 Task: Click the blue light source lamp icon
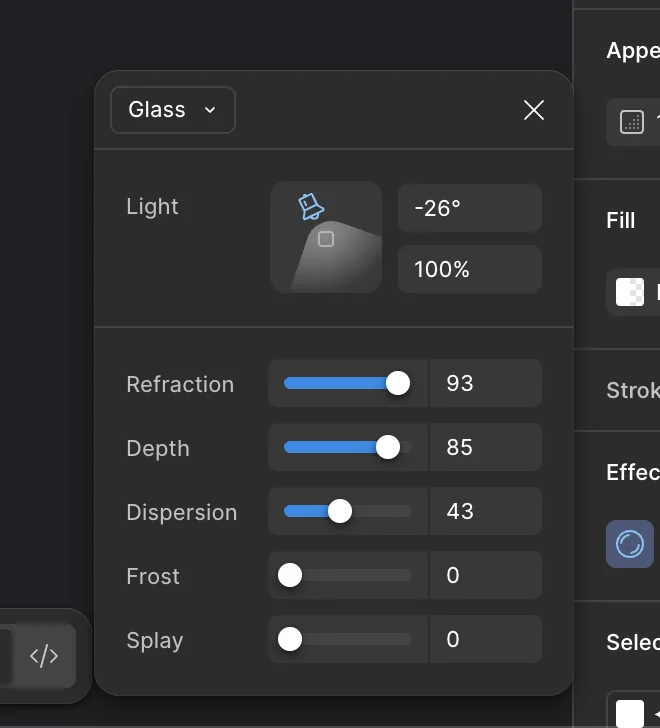(311, 207)
